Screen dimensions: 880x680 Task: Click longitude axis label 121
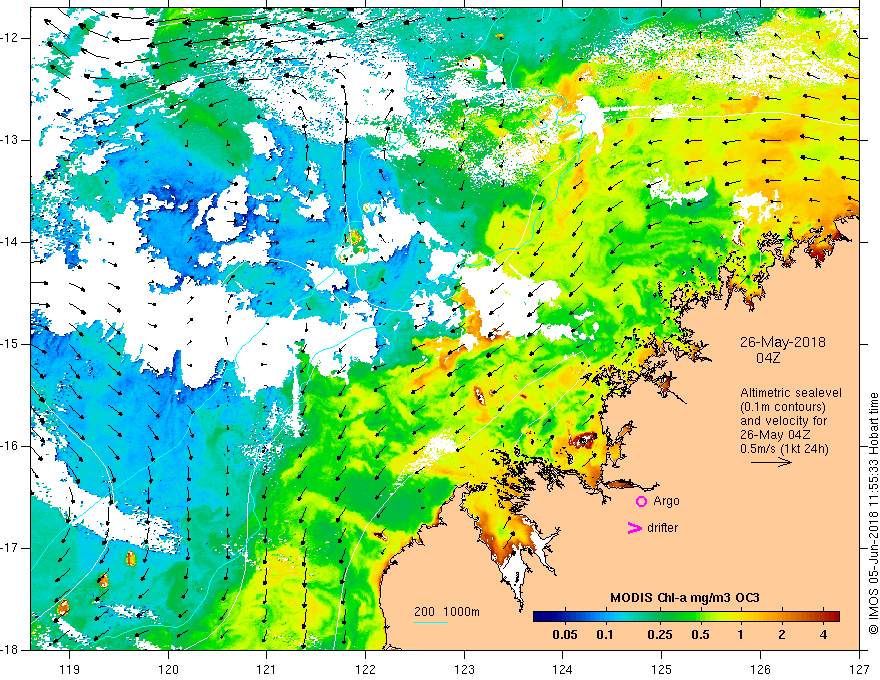point(267,669)
